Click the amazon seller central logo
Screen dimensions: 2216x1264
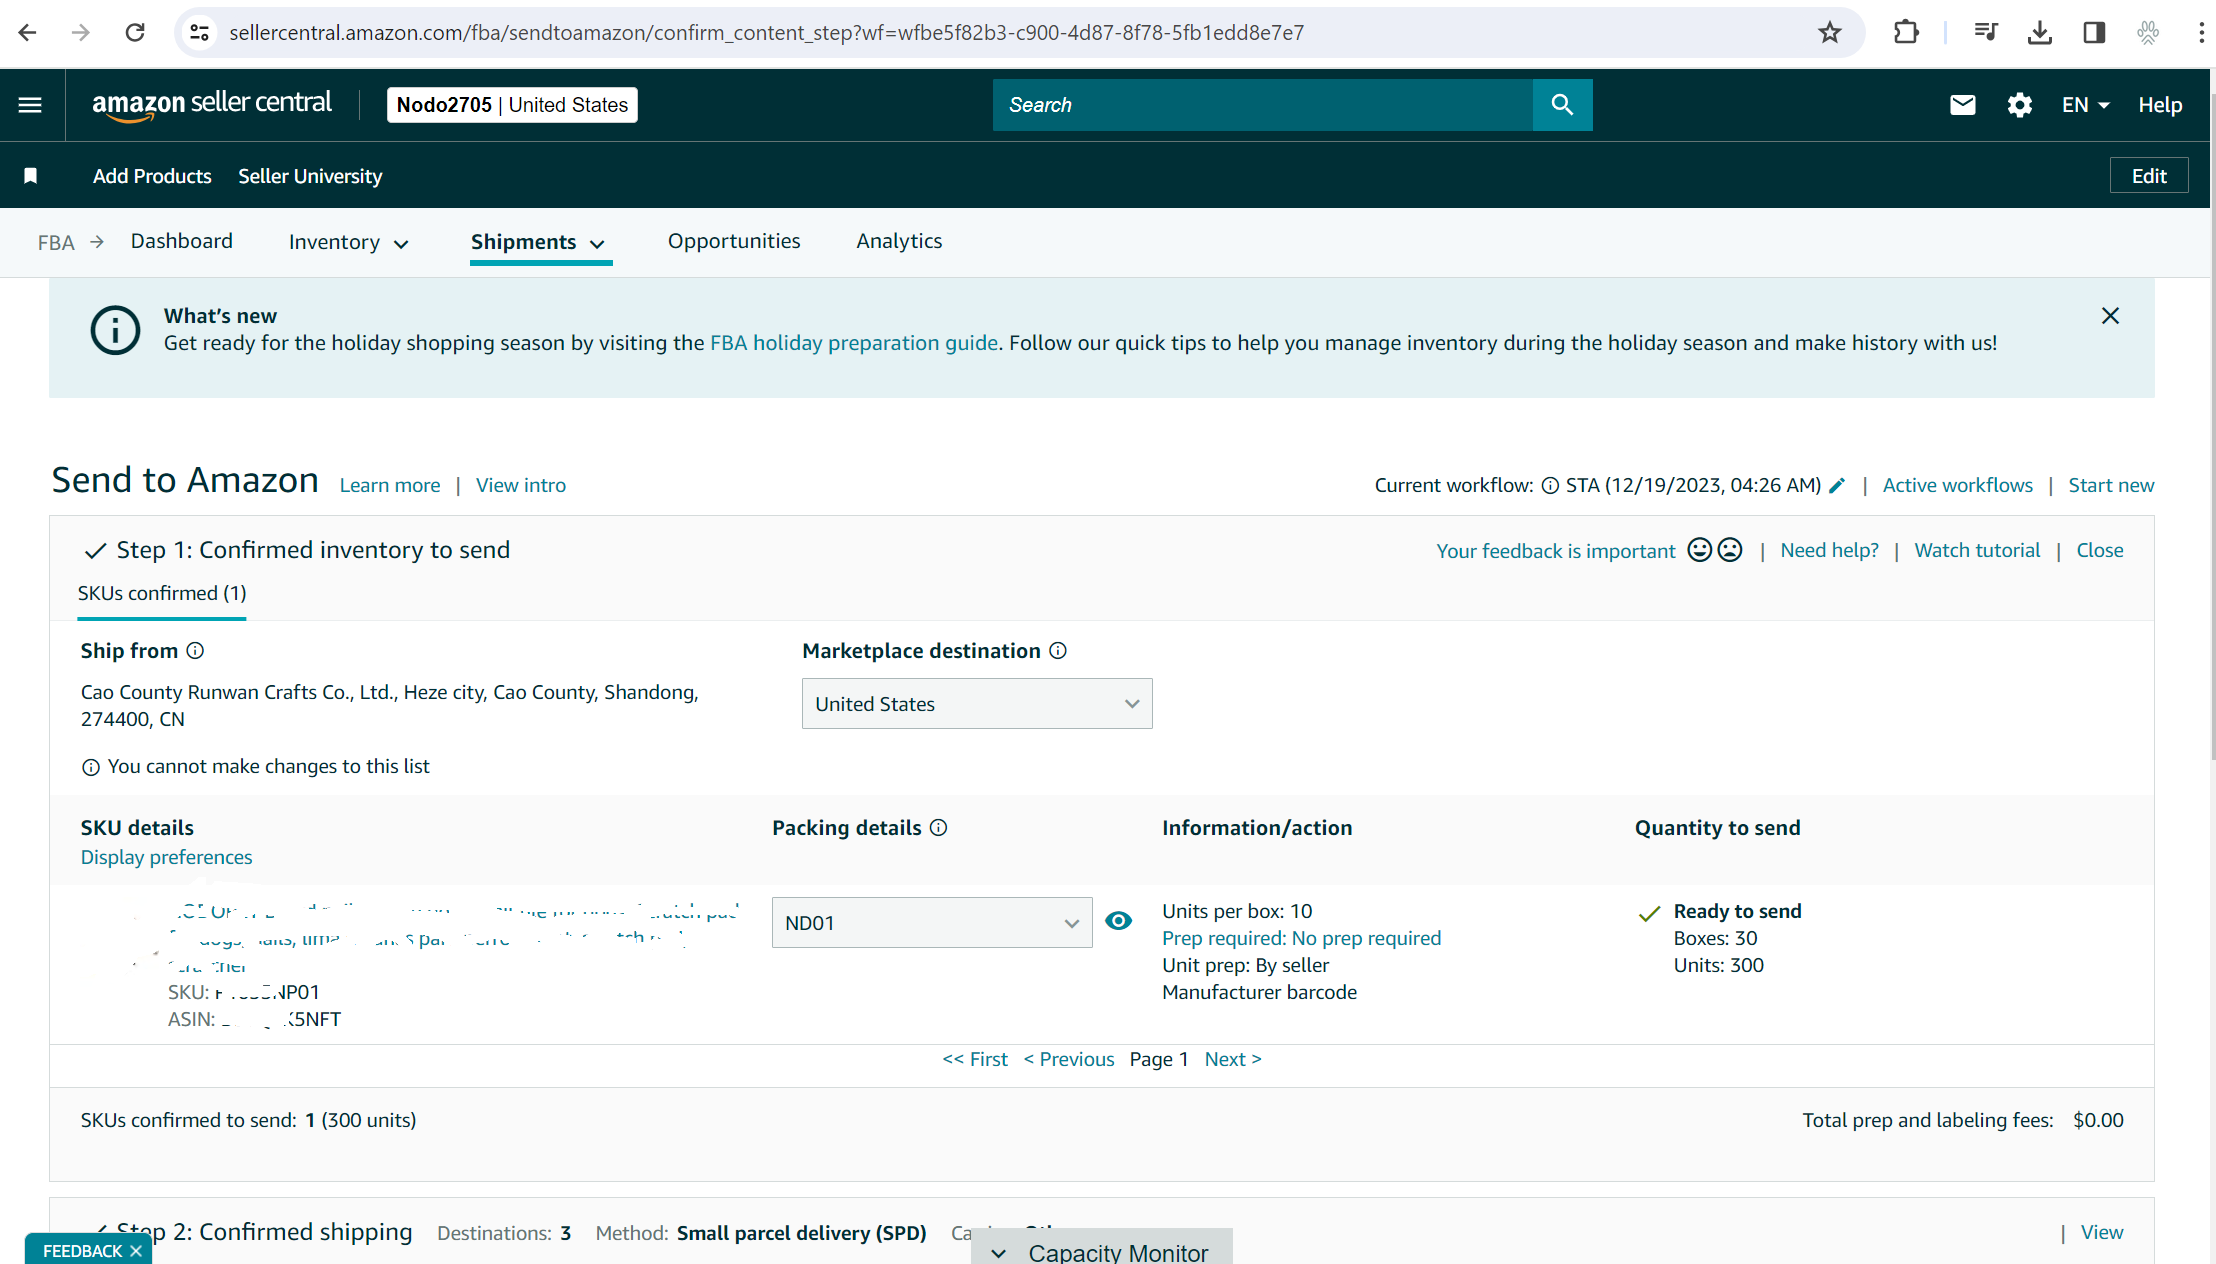pos(211,104)
